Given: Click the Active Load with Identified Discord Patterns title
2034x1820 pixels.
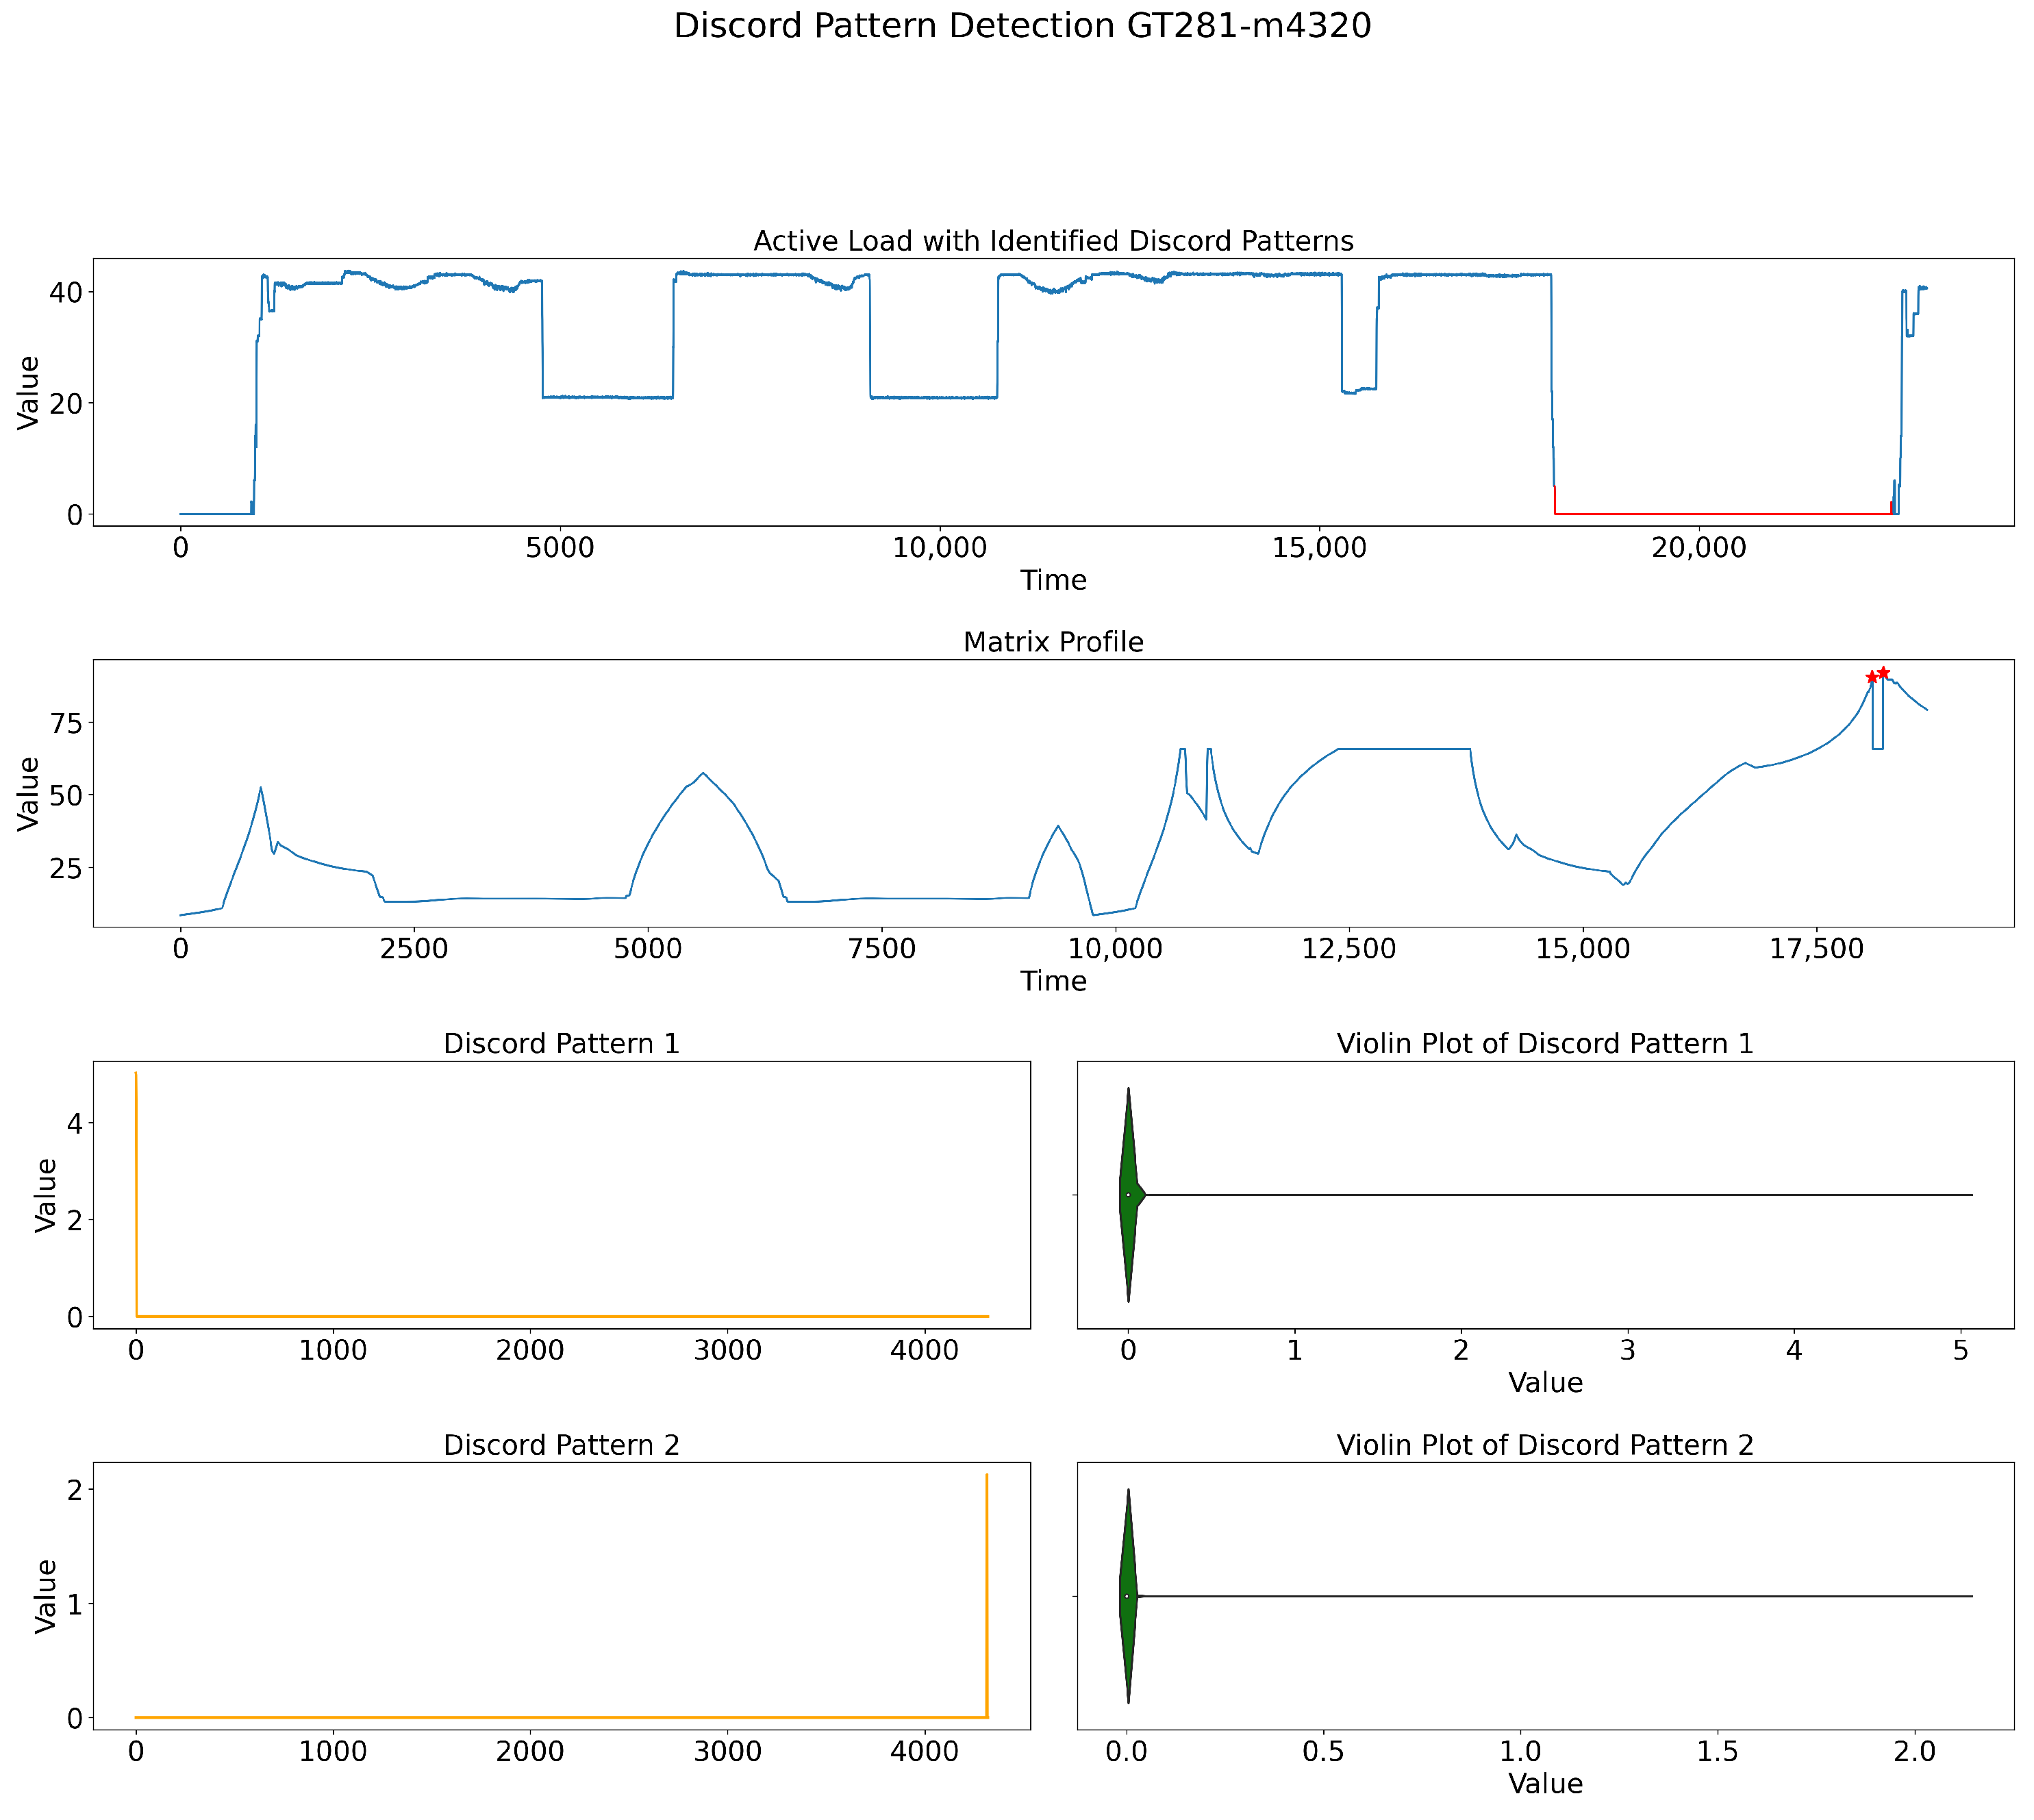Looking at the screenshot, I should coord(1052,241).
